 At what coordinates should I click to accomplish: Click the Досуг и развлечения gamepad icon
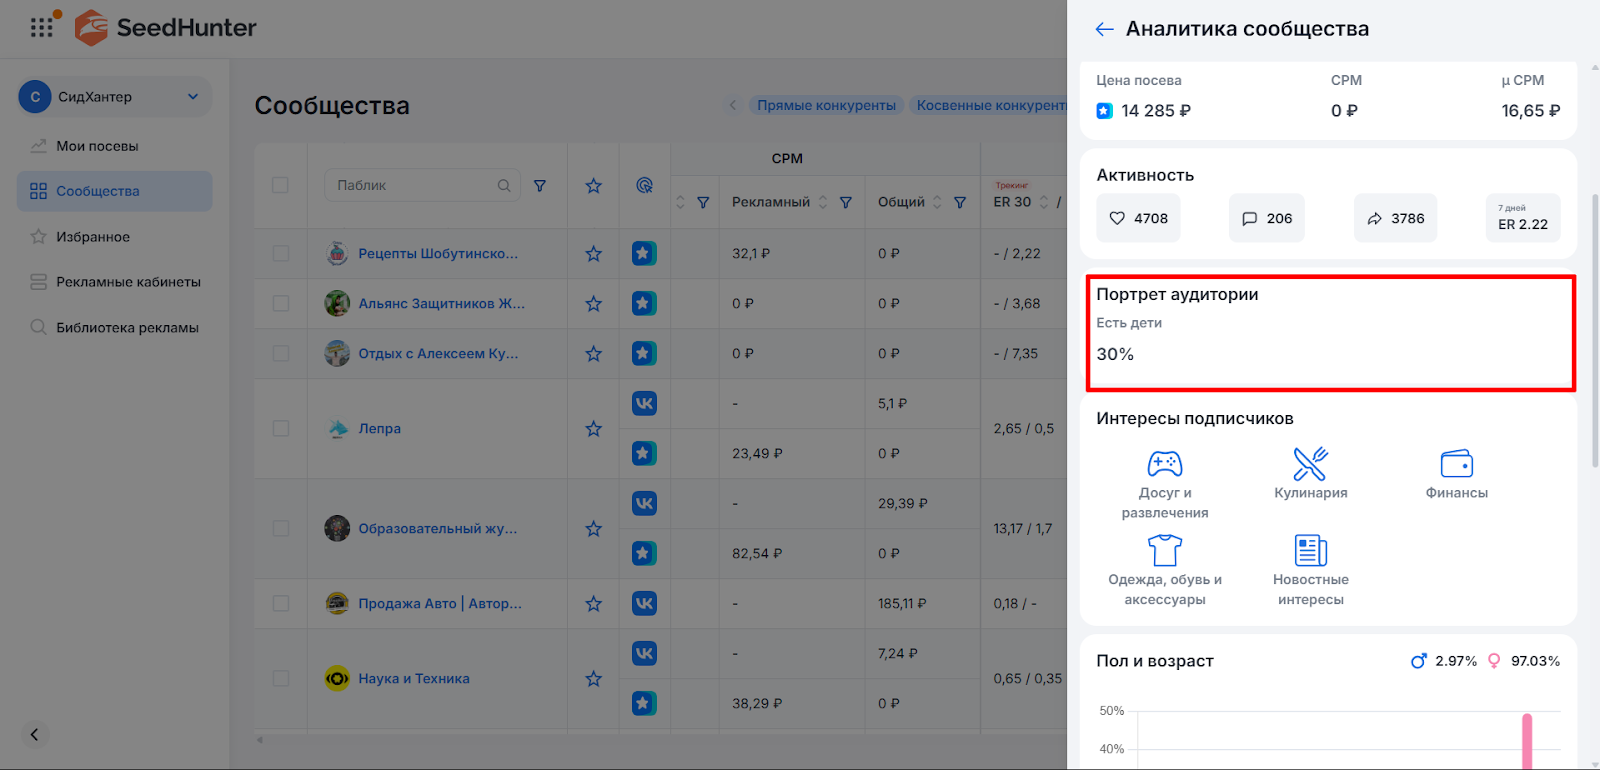(x=1164, y=464)
